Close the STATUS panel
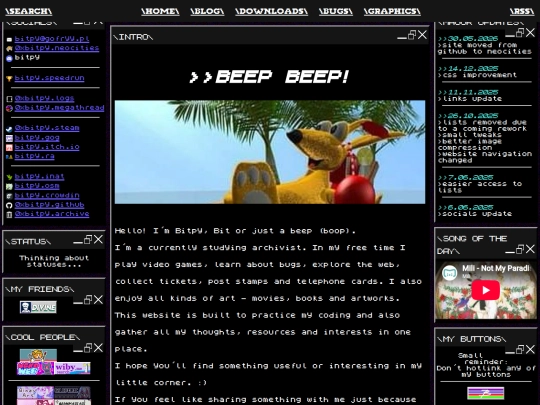This screenshot has height=405, width=540. (98, 239)
